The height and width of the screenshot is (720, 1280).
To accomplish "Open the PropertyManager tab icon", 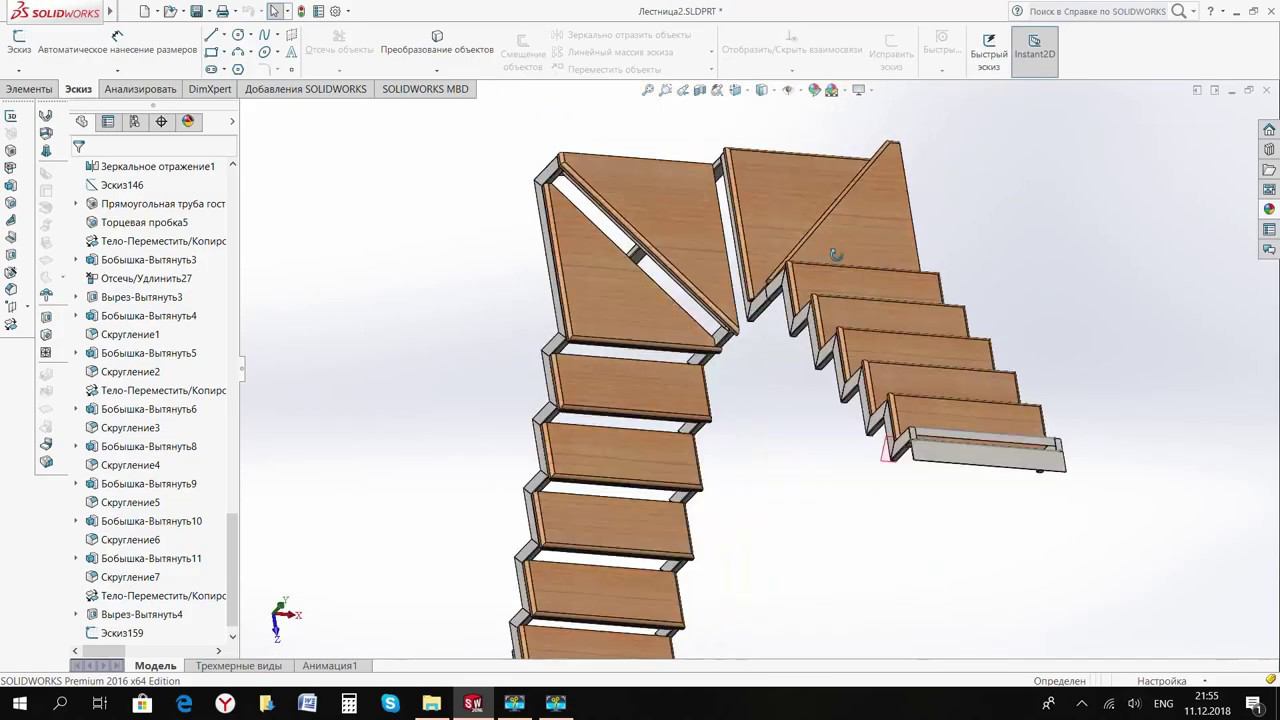I will [x=108, y=121].
